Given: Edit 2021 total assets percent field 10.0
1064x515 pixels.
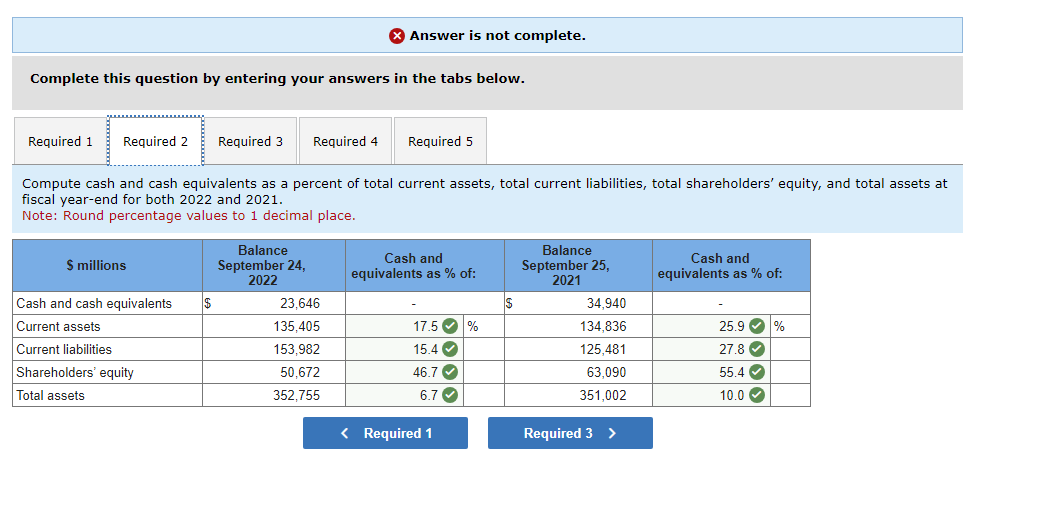Looking at the screenshot, I should [x=711, y=395].
